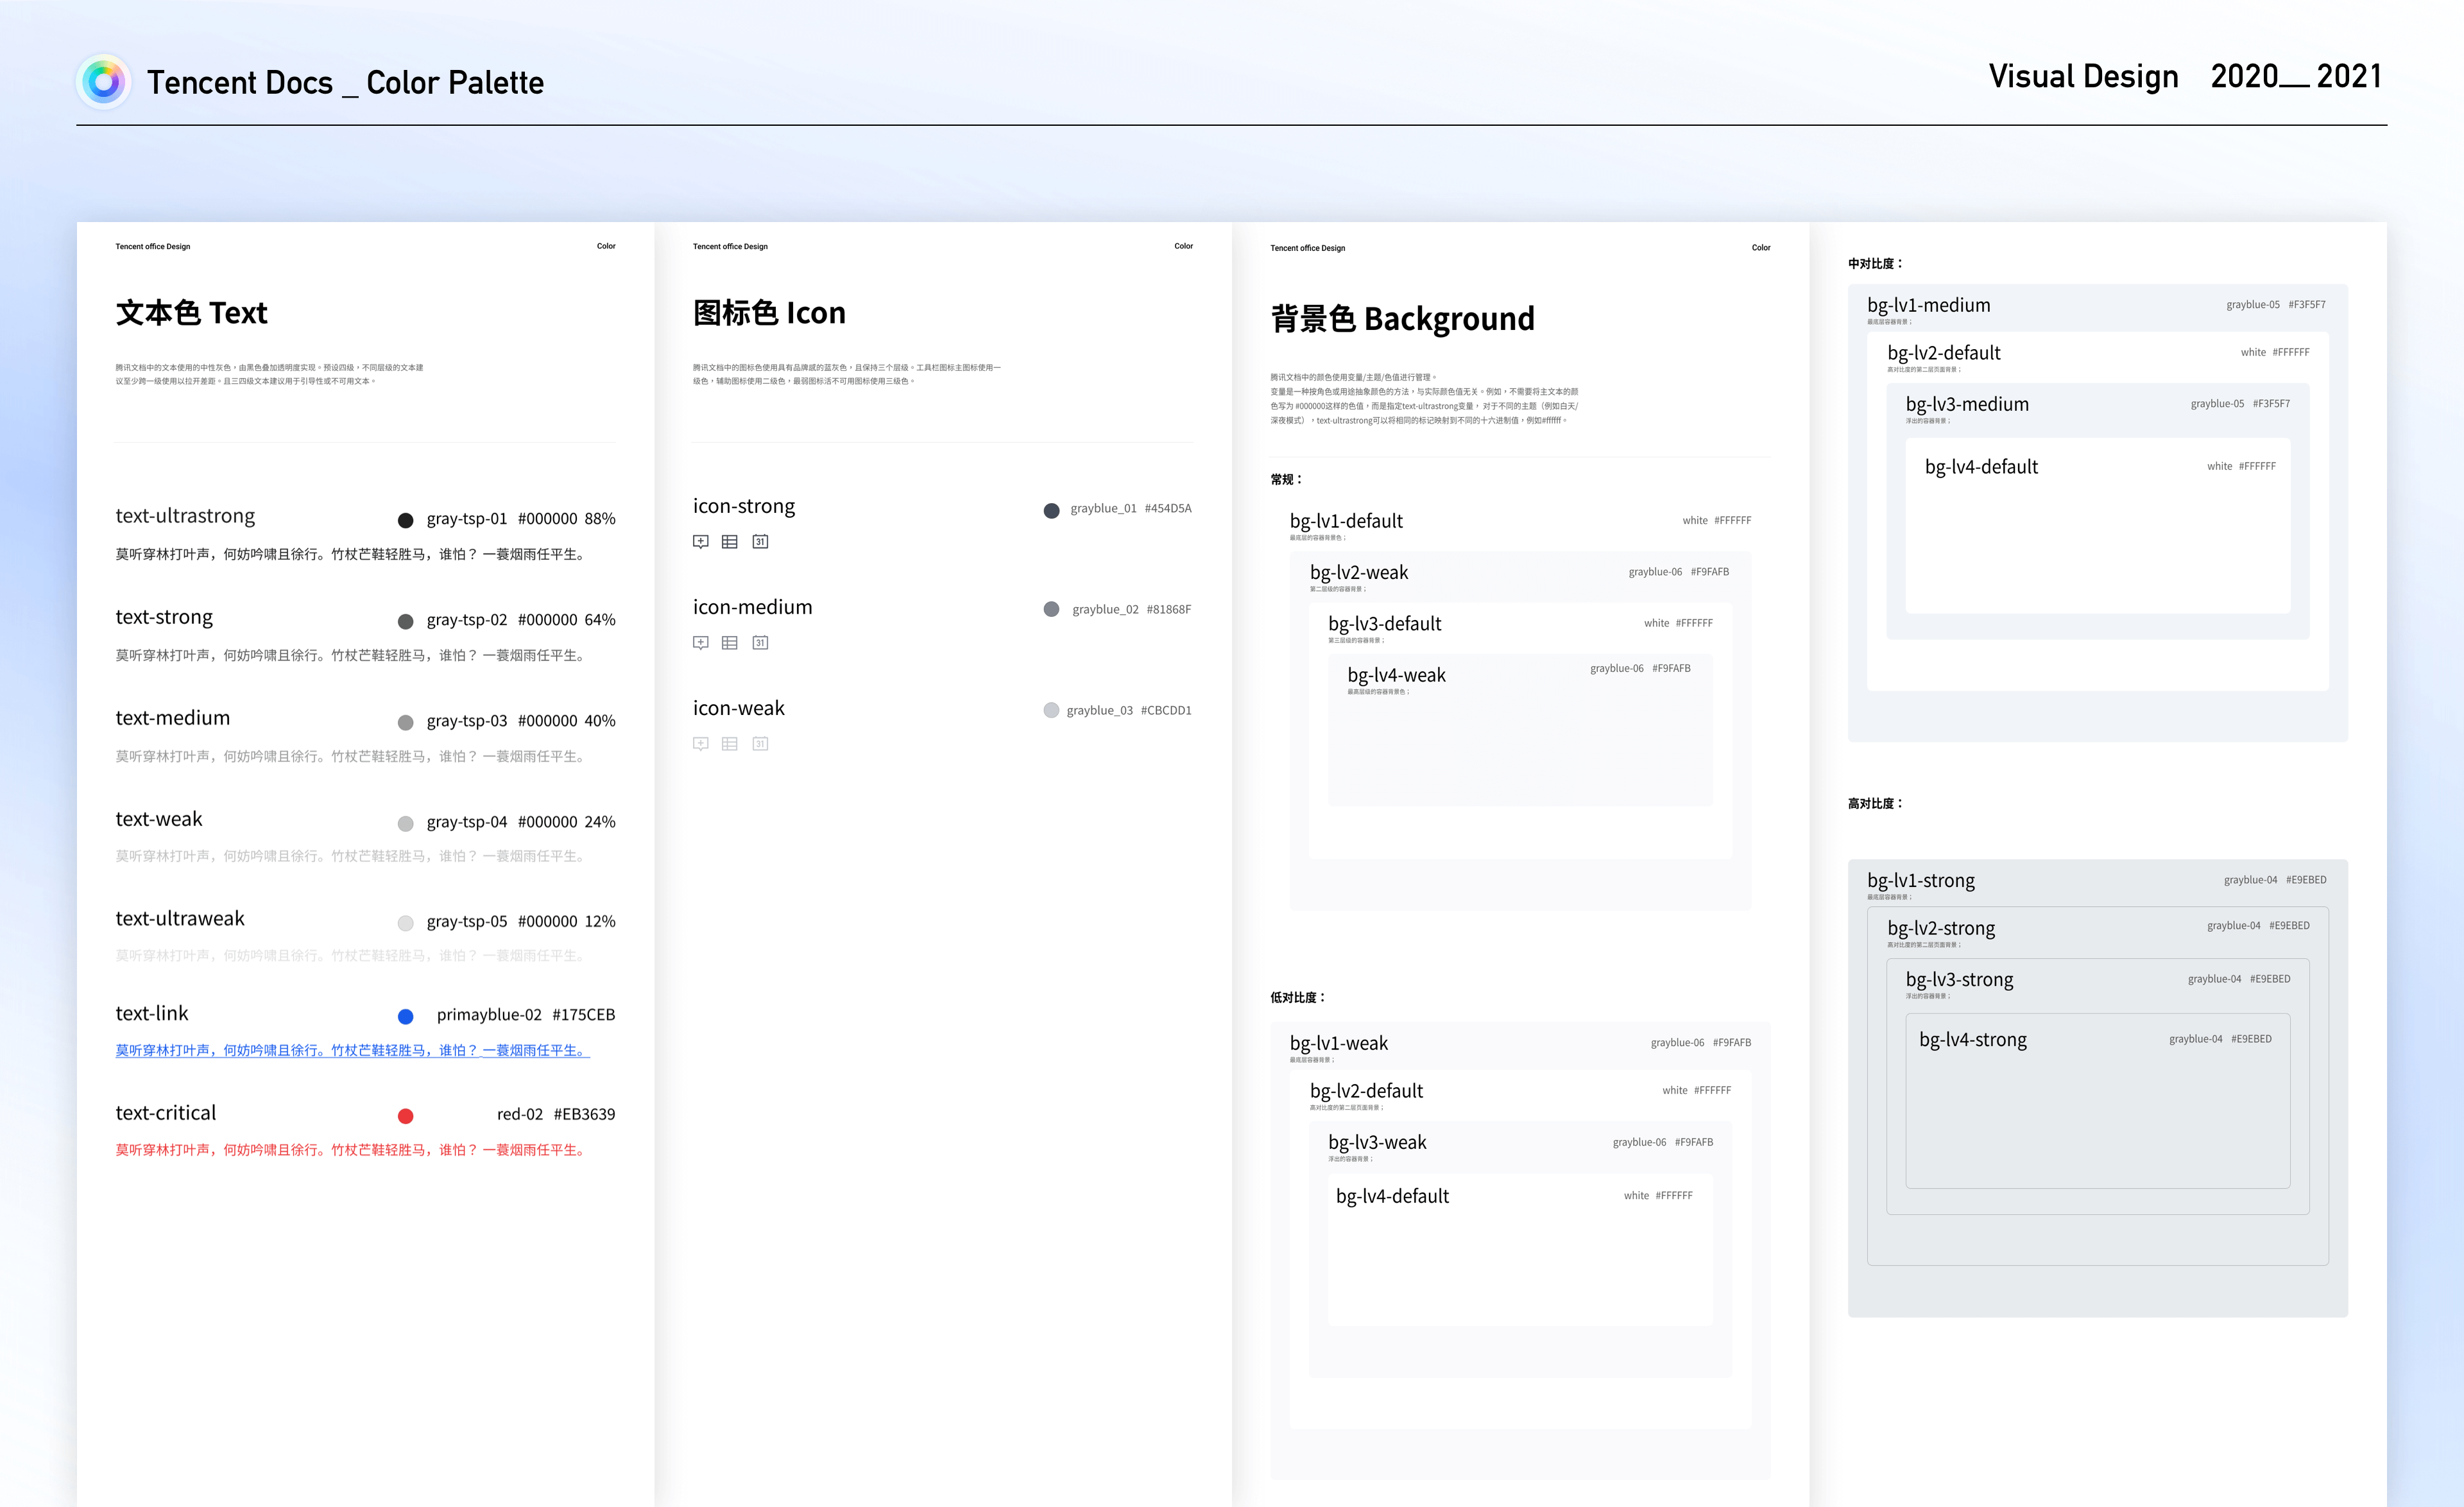This screenshot has width=2464, height=1507.
Task: Click the grayblue_01 icon-strong color dot
Action: coord(1051,510)
